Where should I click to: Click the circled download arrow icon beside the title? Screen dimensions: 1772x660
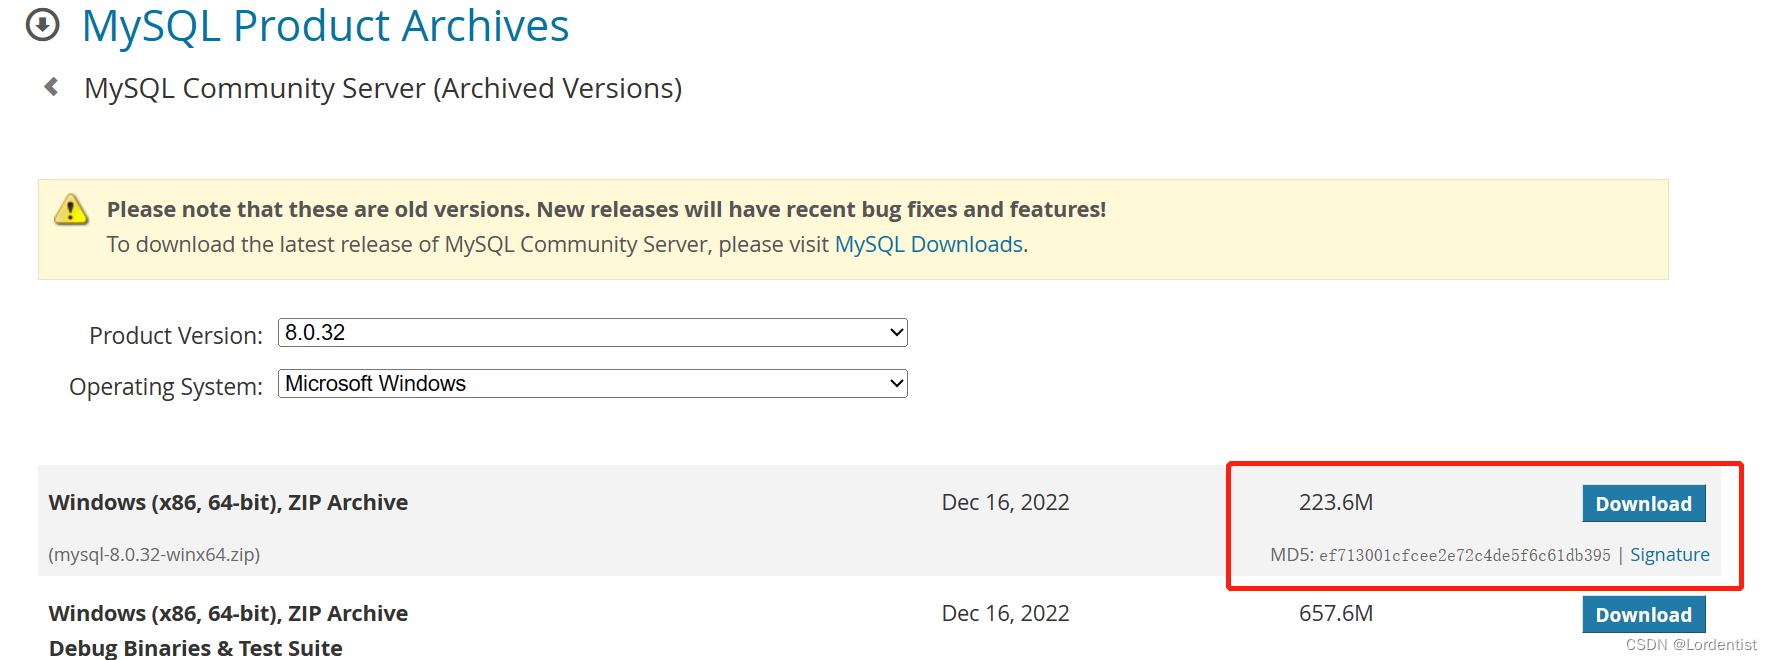(x=42, y=25)
